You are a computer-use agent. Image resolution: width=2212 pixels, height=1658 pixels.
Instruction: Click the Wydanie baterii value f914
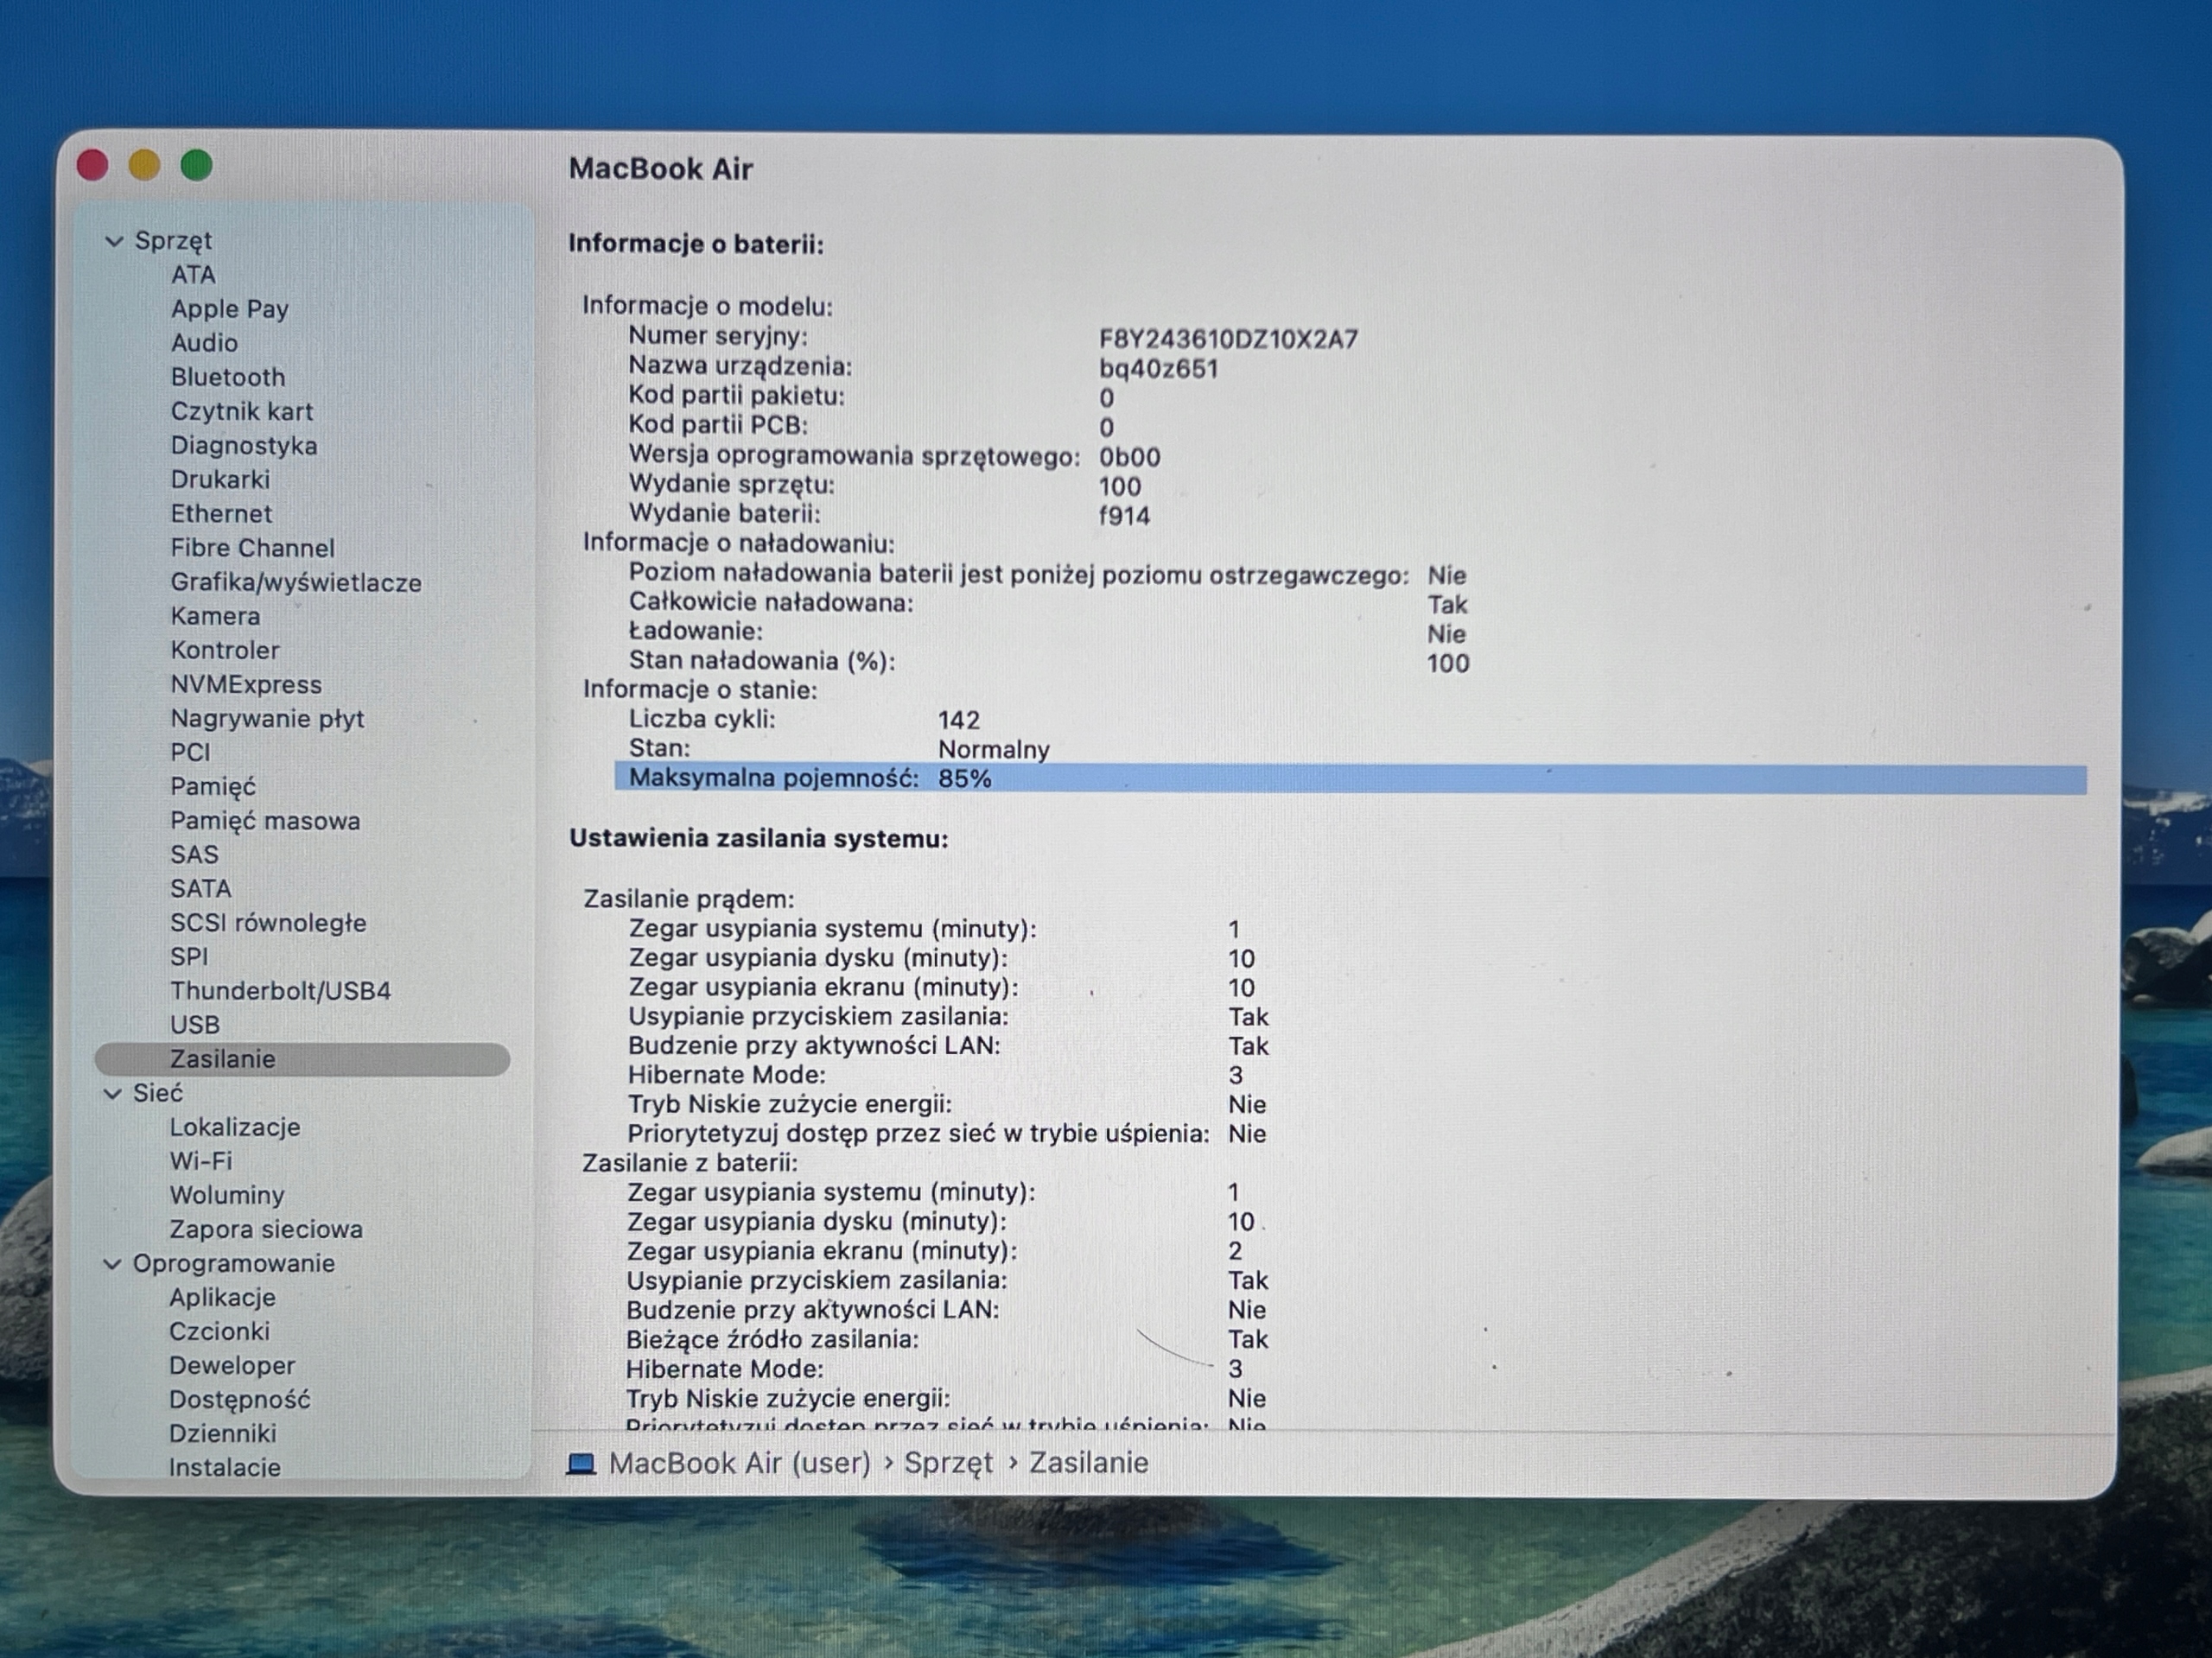[1124, 516]
